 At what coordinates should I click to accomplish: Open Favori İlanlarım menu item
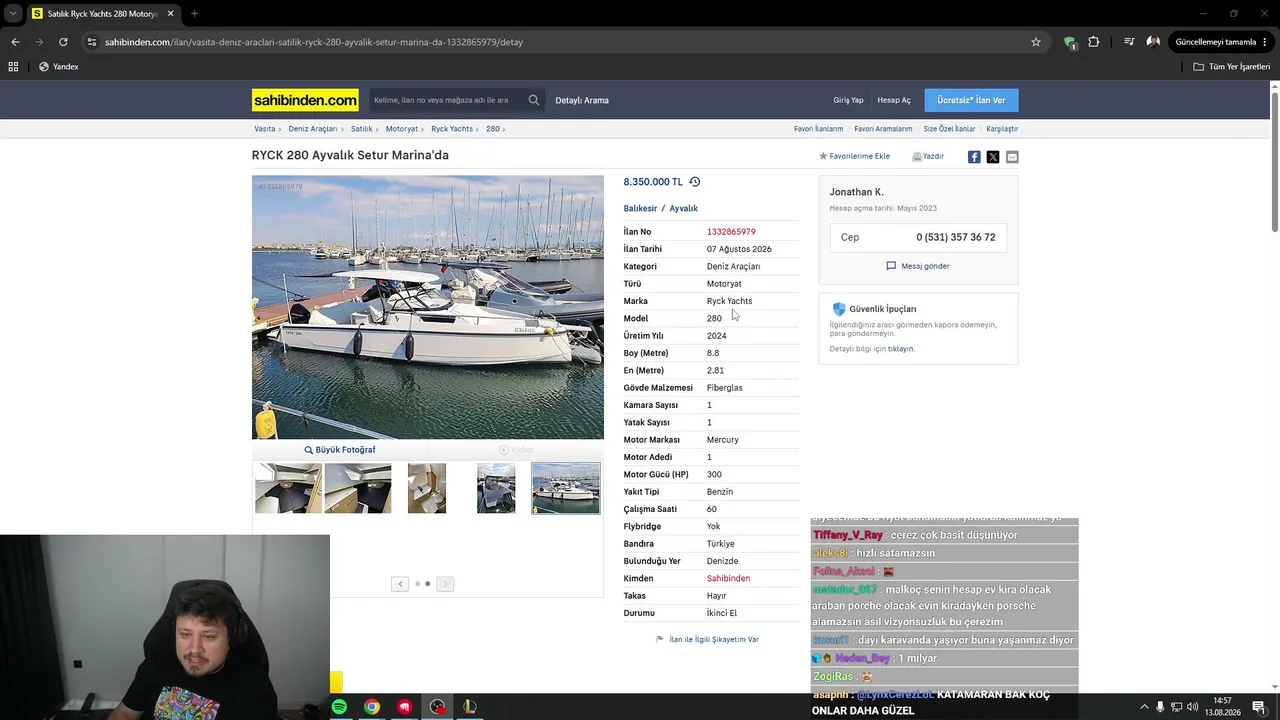(x=818, y=129)
